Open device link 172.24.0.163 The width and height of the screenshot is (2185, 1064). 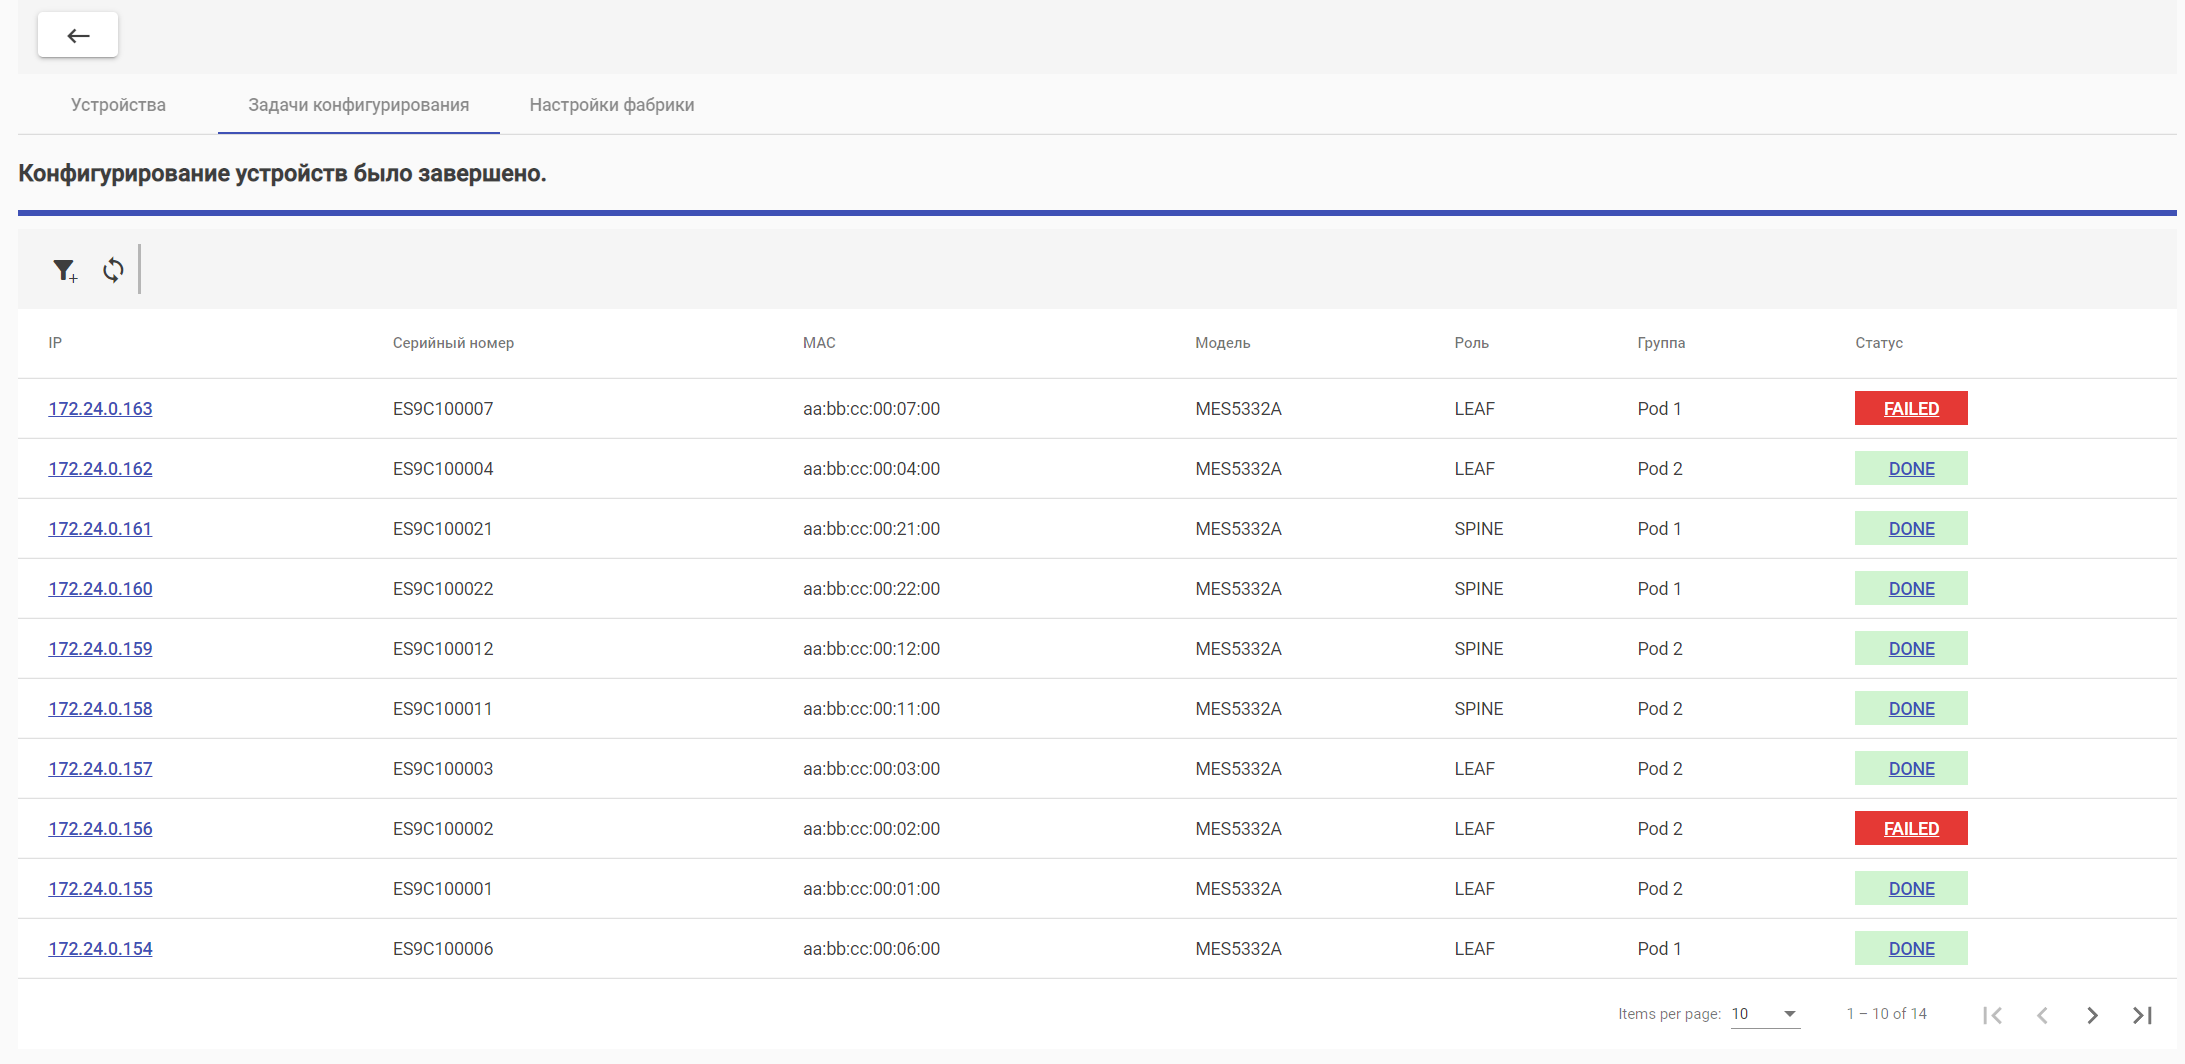tap(100, 409)
